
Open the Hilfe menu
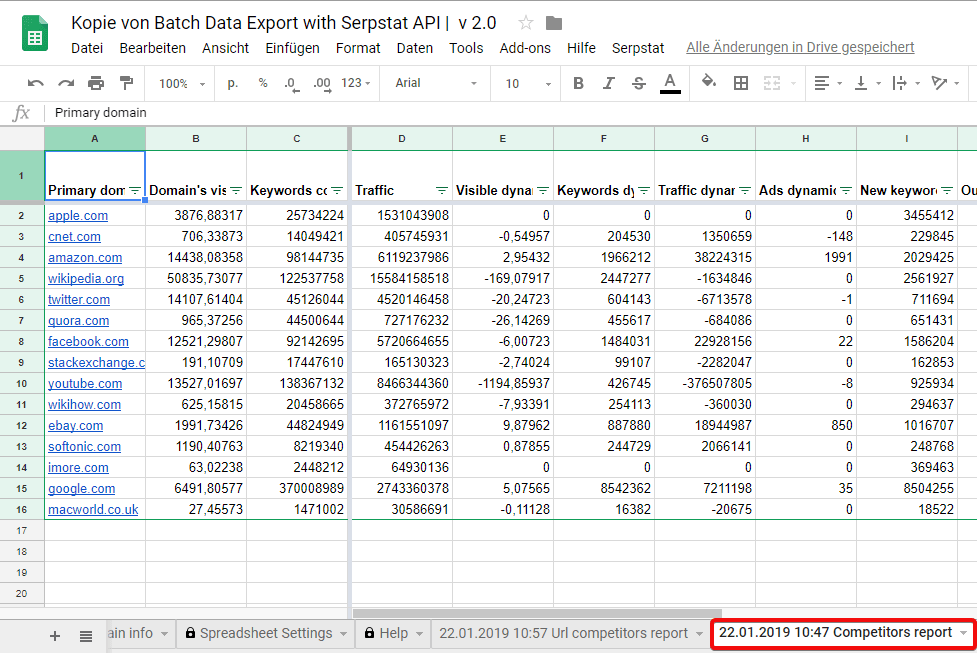coord(581,48)
